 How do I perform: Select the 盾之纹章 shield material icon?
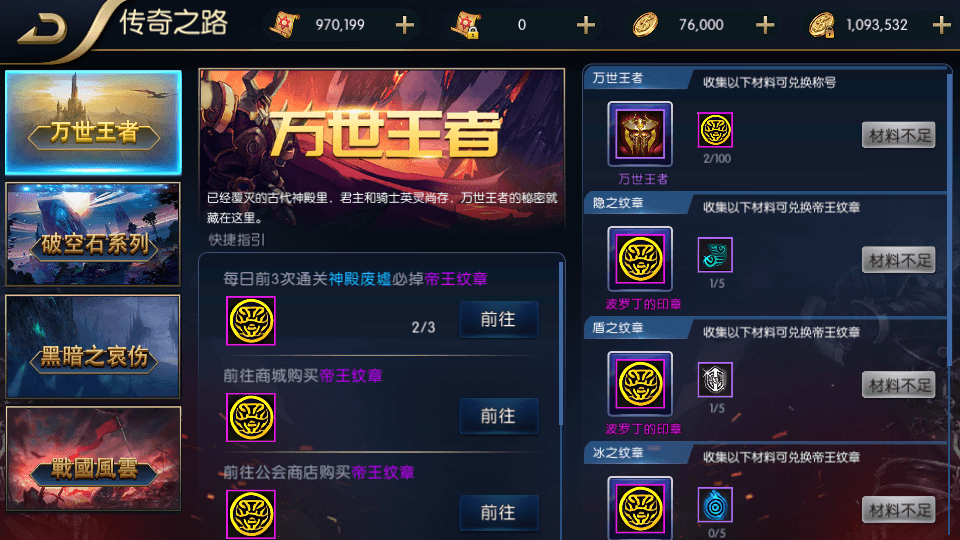click(715, 380)
